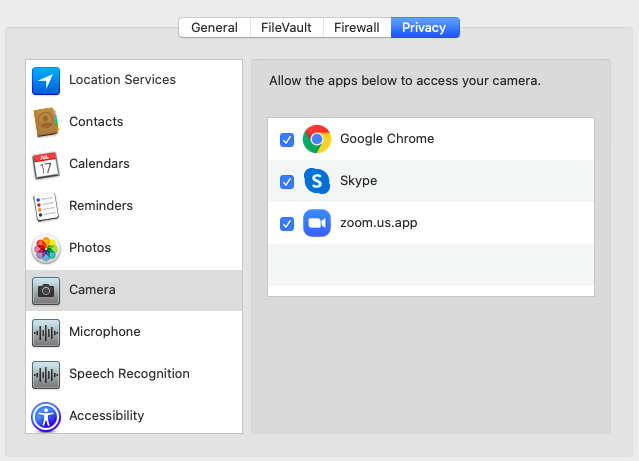The image size is (639, 461).
Task: Select the Camera row label in sidebar
Action: pos(92,290)
